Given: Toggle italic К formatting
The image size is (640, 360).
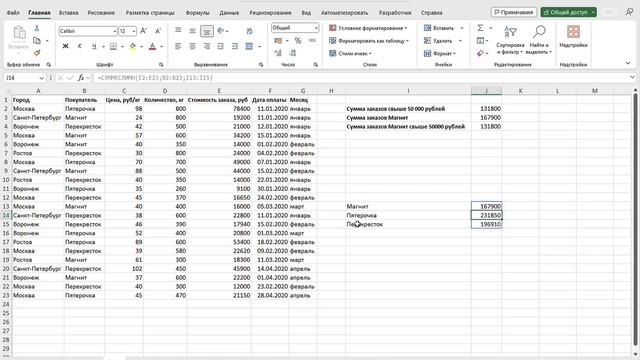Looking at the screenshot, I should pyautogui.click(x=80, y=47).
